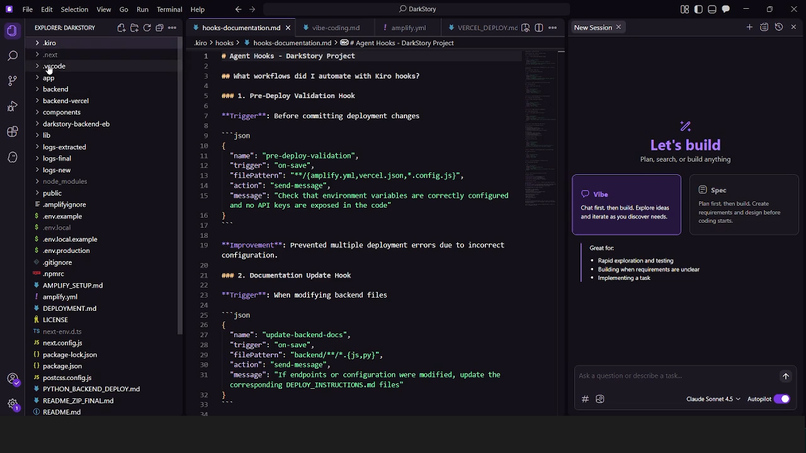Split the editor right
806x453 pixels.
click(x=539, y=28)
